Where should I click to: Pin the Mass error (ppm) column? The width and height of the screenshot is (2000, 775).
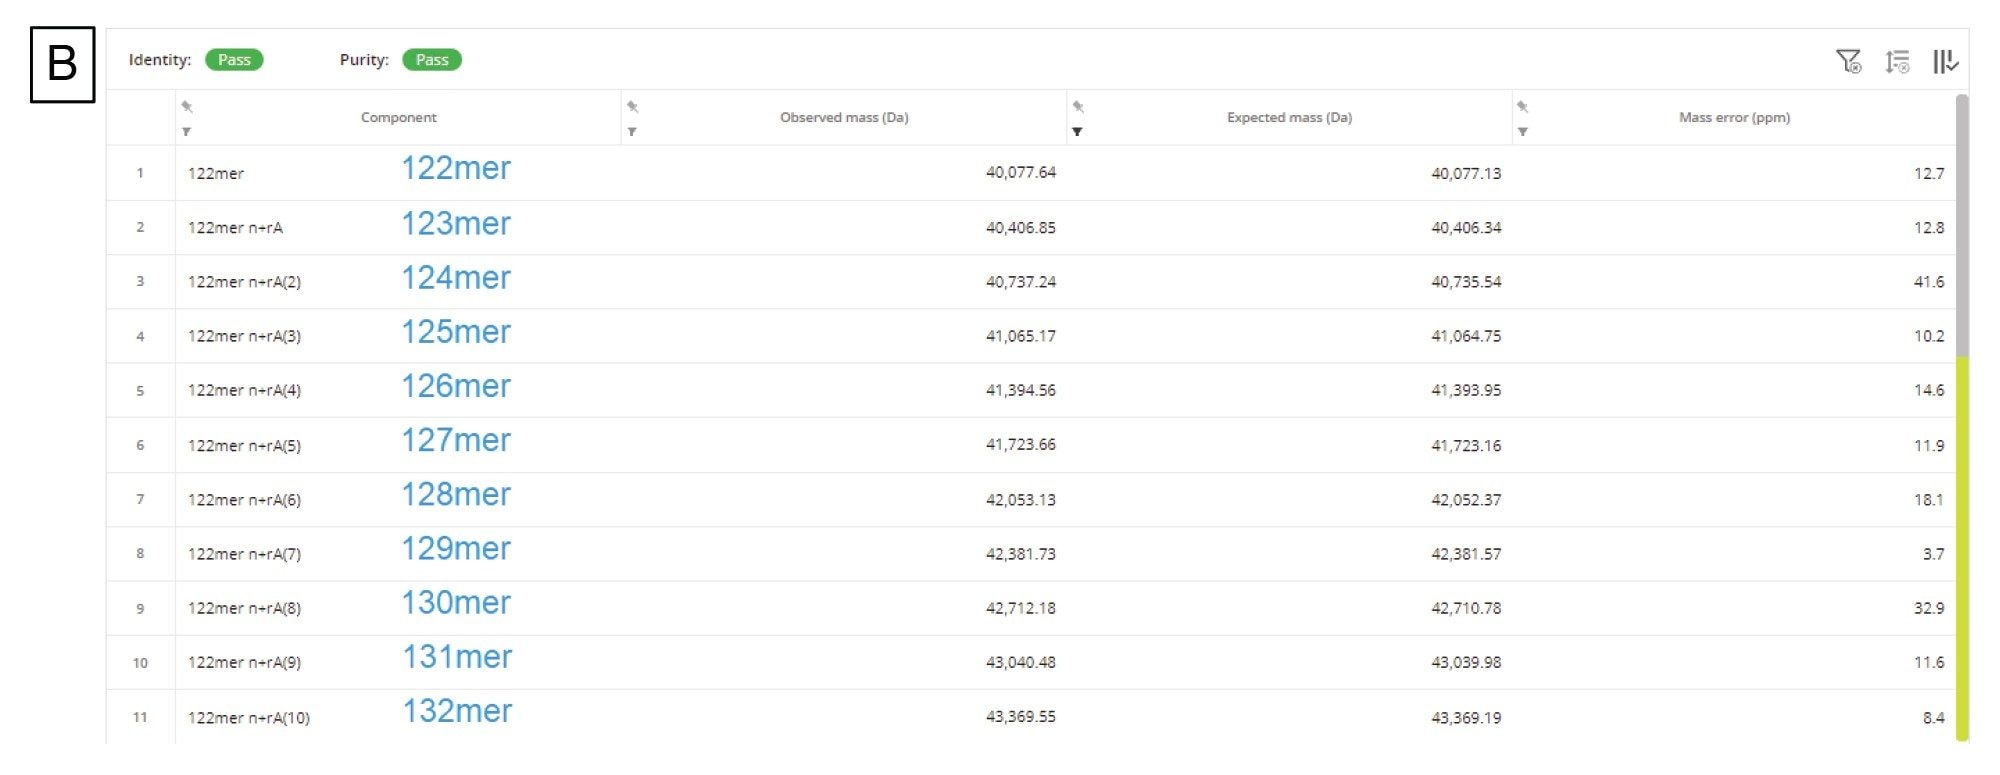(x=1522, y=106)
